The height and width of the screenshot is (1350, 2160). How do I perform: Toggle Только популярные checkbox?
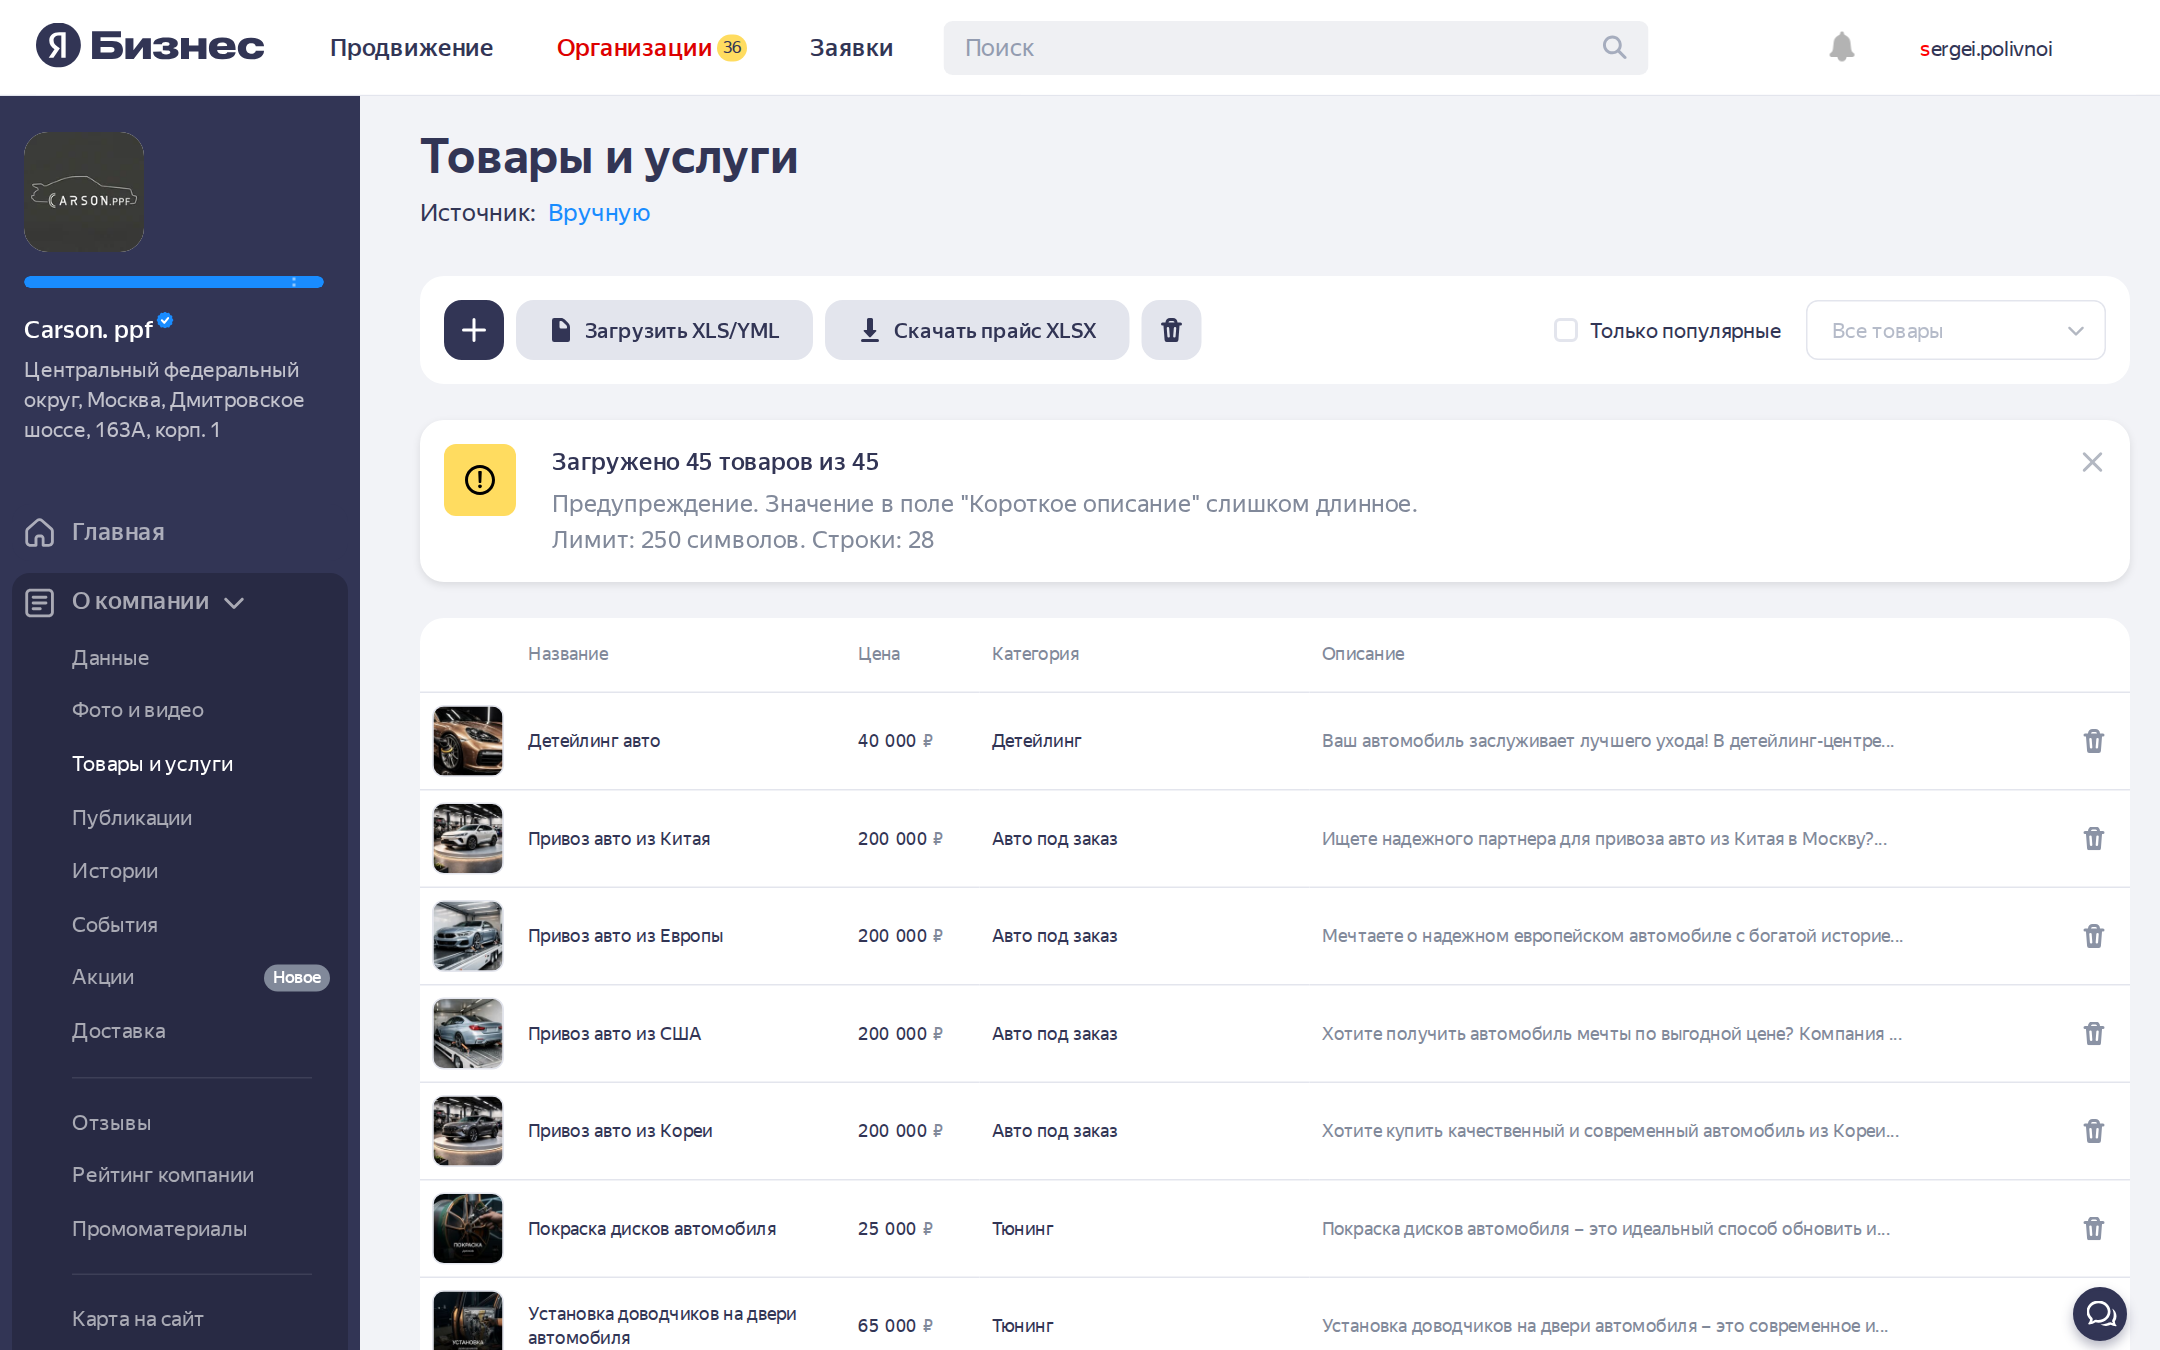(1566, 330)
